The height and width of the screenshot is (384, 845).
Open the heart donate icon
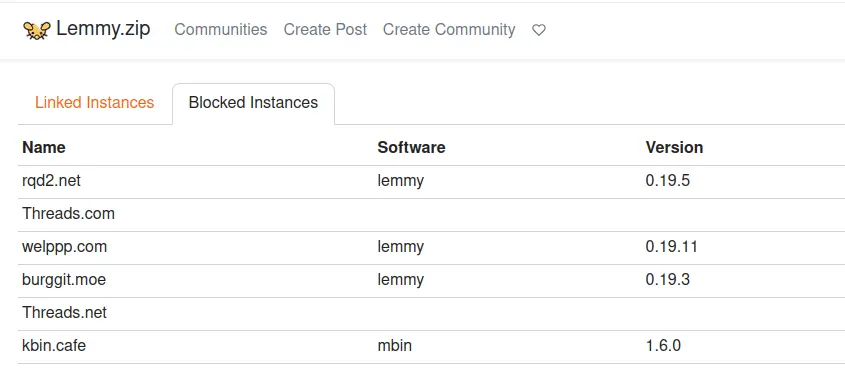click(539, 30)
